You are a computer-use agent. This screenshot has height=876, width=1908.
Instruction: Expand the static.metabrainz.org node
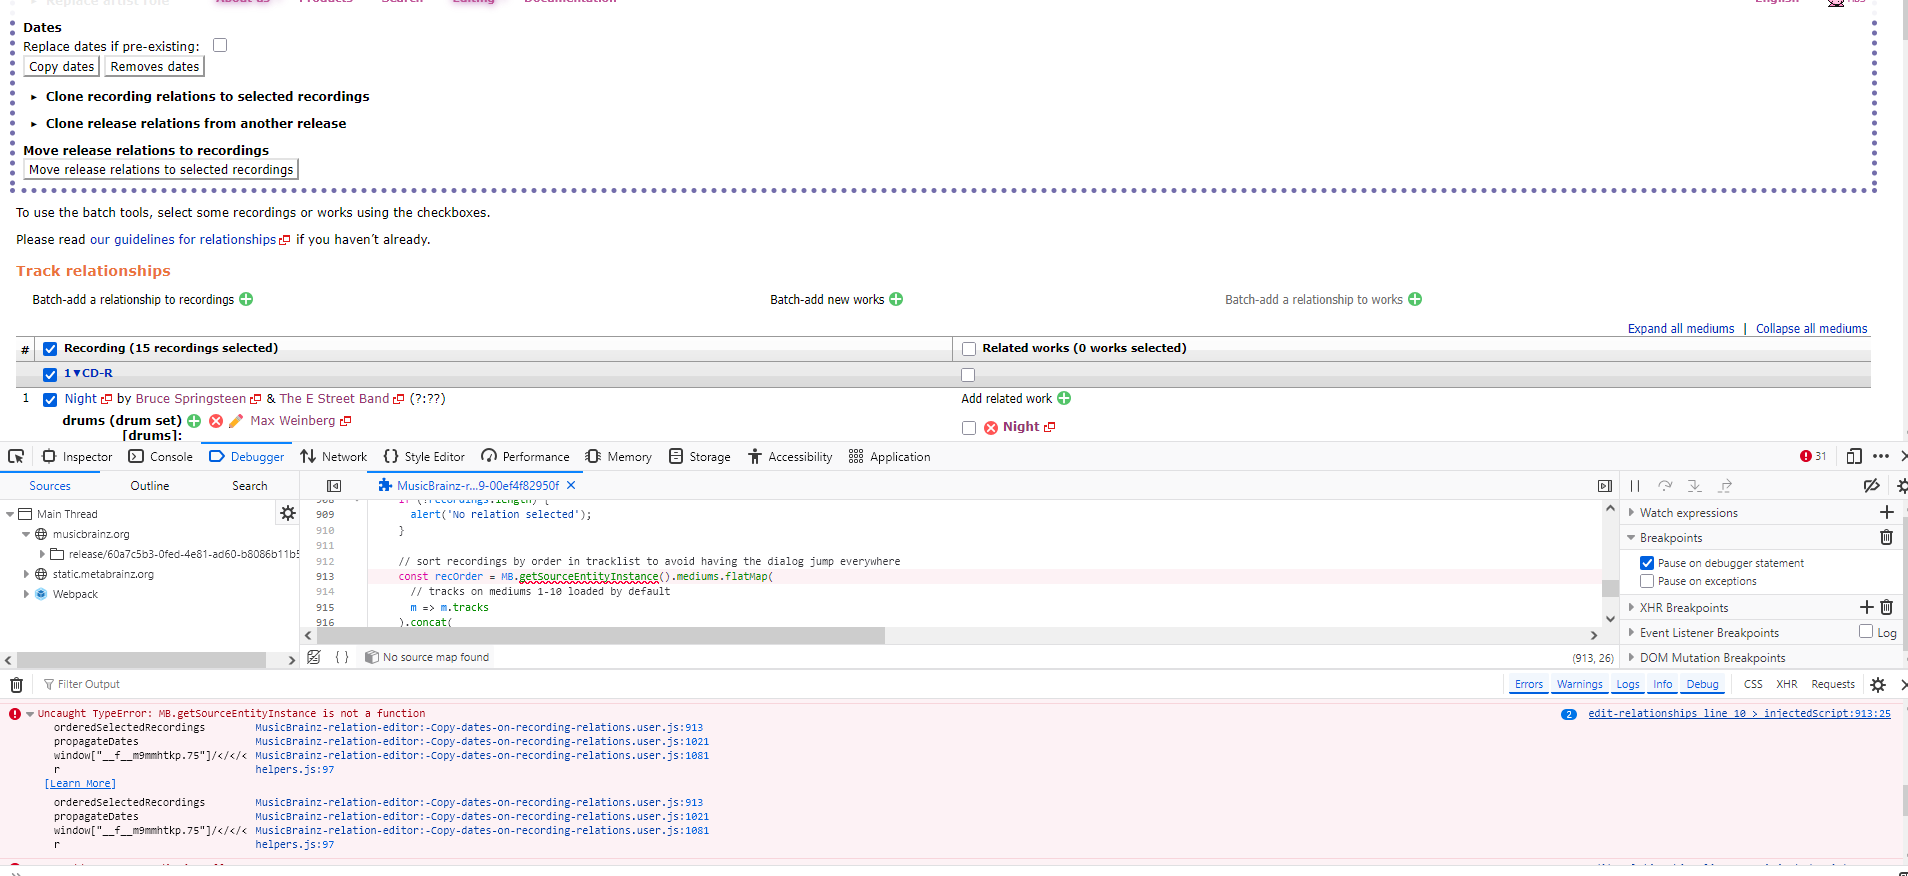(x=26, y=574)
